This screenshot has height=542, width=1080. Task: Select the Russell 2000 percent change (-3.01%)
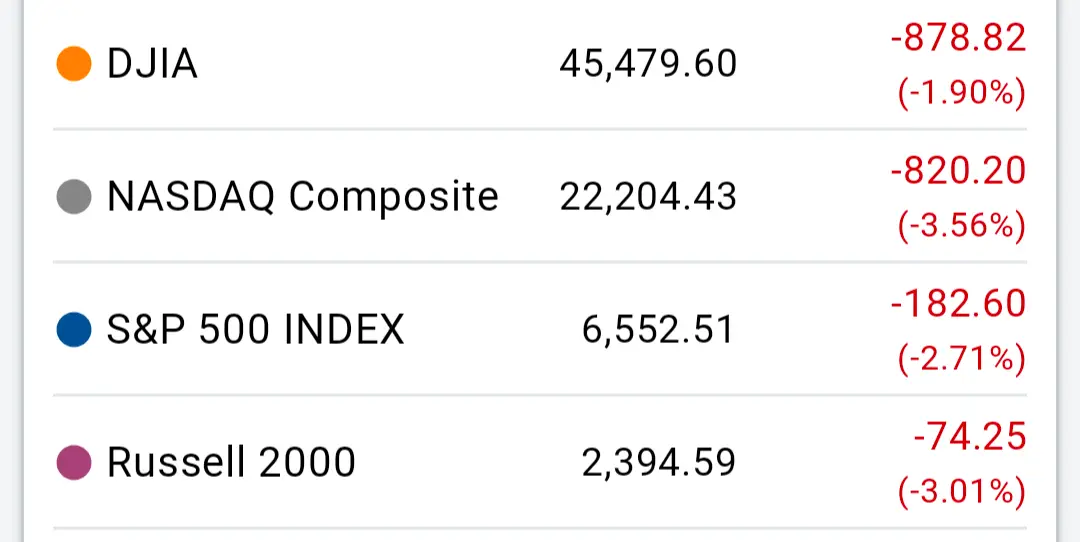tap(962, 491)
